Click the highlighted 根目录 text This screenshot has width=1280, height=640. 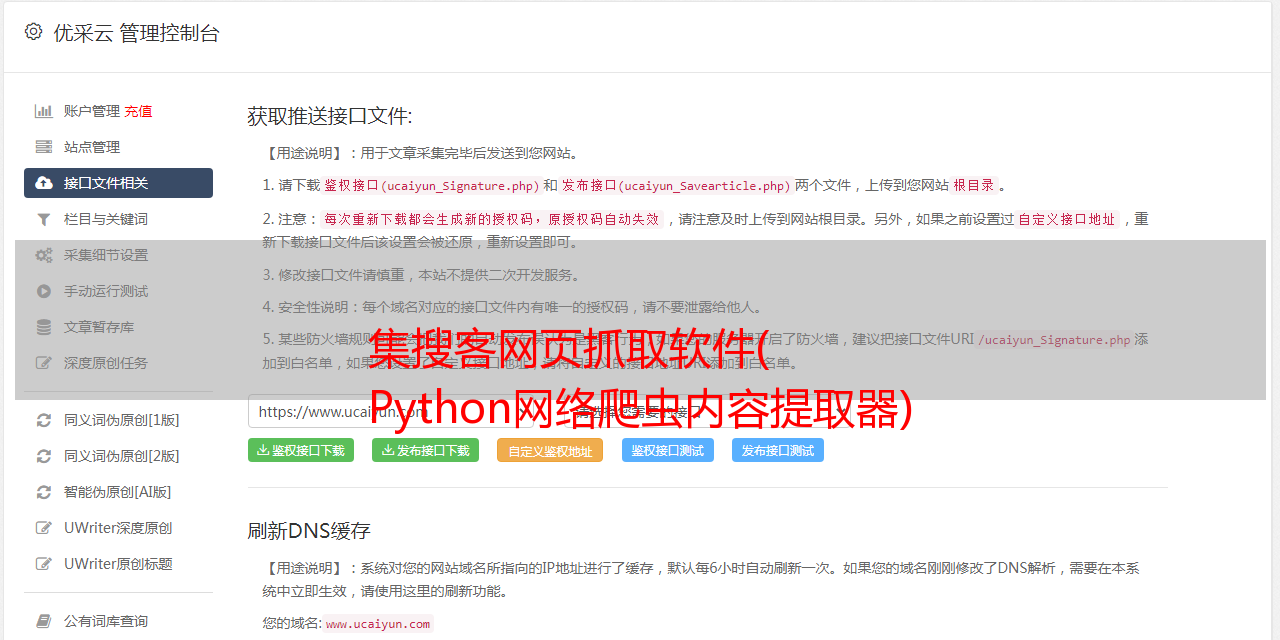coord(974,185)
